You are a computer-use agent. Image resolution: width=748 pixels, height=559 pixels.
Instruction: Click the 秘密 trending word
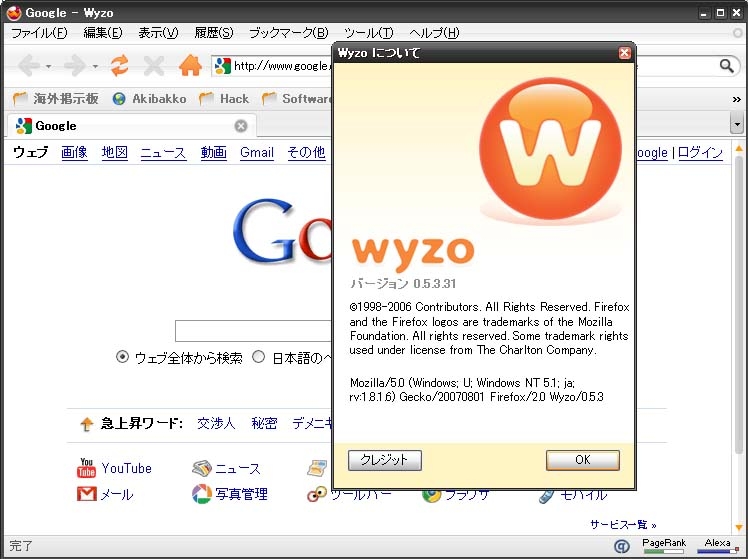coord(264,423)
